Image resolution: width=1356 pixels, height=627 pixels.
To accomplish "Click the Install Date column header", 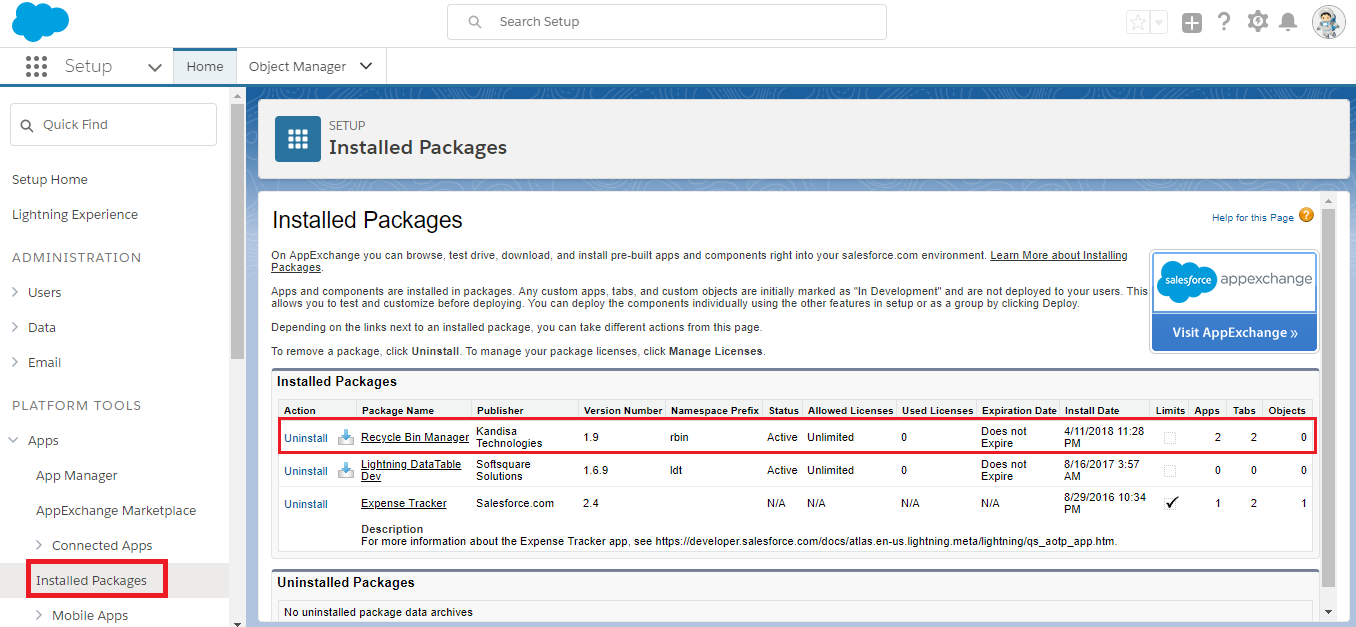I will coord(1092,410).
